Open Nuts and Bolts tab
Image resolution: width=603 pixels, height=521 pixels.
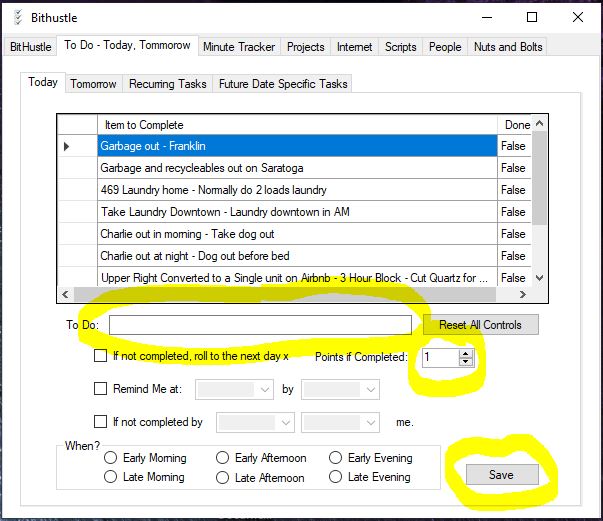click(x=508, y=47)
